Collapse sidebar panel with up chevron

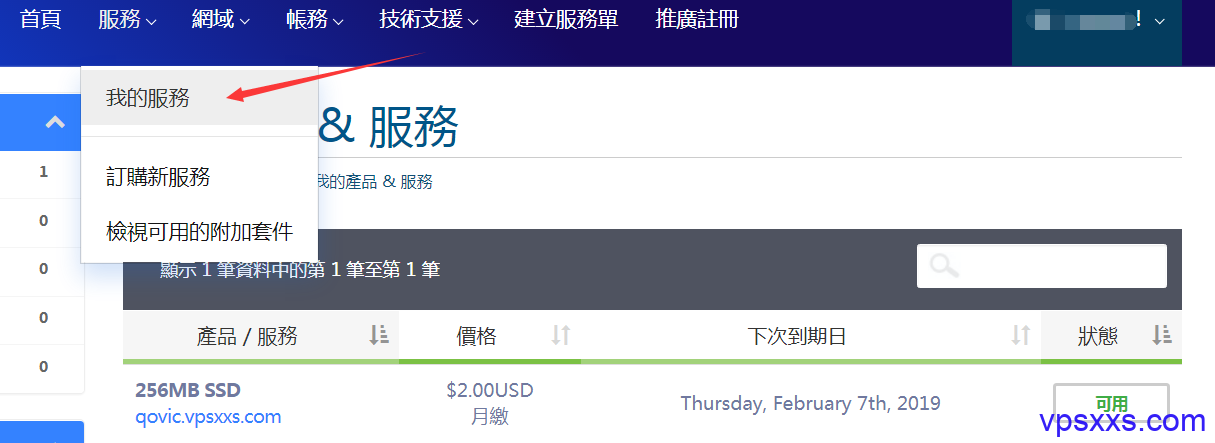55,123
